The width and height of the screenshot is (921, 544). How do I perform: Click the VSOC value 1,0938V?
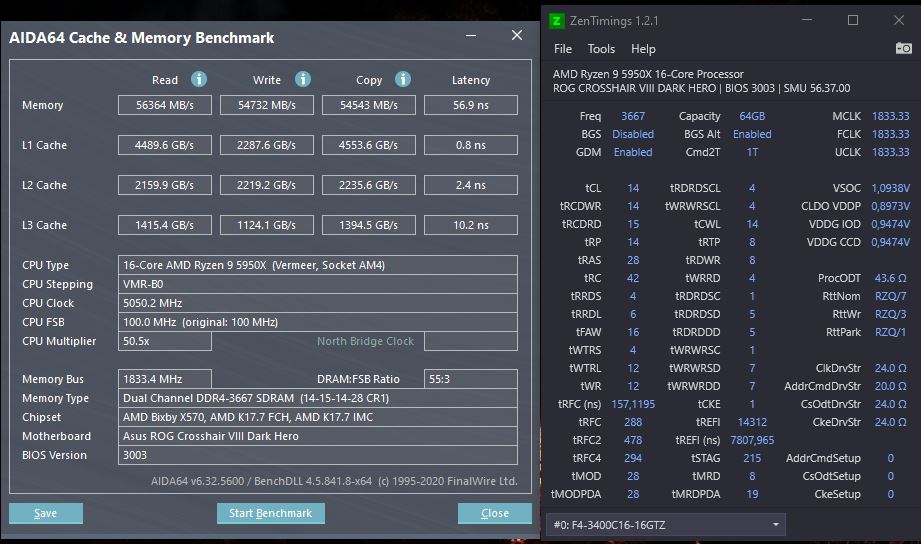coord(890,188)
